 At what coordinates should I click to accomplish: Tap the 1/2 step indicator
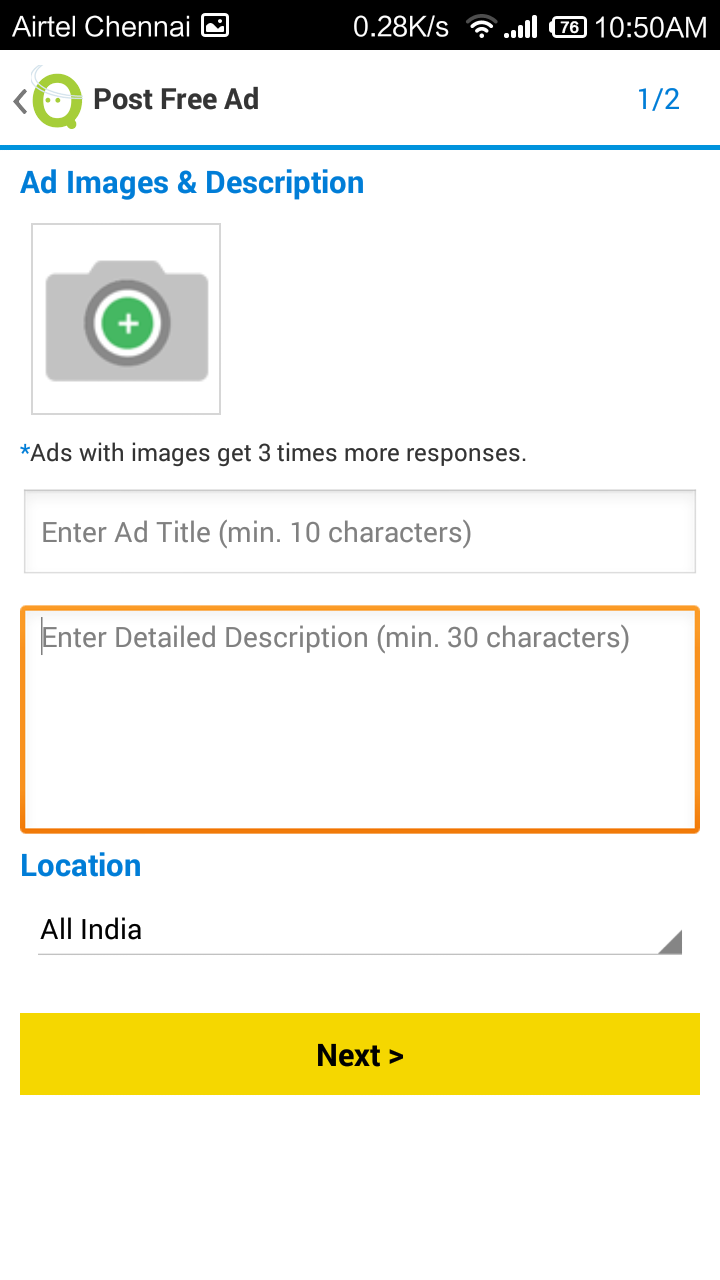point(659,99)
